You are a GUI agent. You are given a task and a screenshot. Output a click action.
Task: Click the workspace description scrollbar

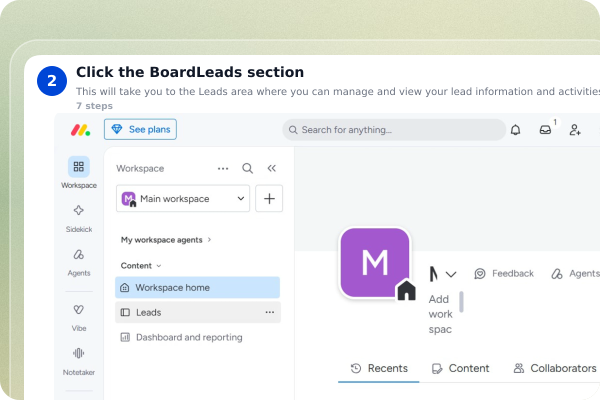point(461,302)
